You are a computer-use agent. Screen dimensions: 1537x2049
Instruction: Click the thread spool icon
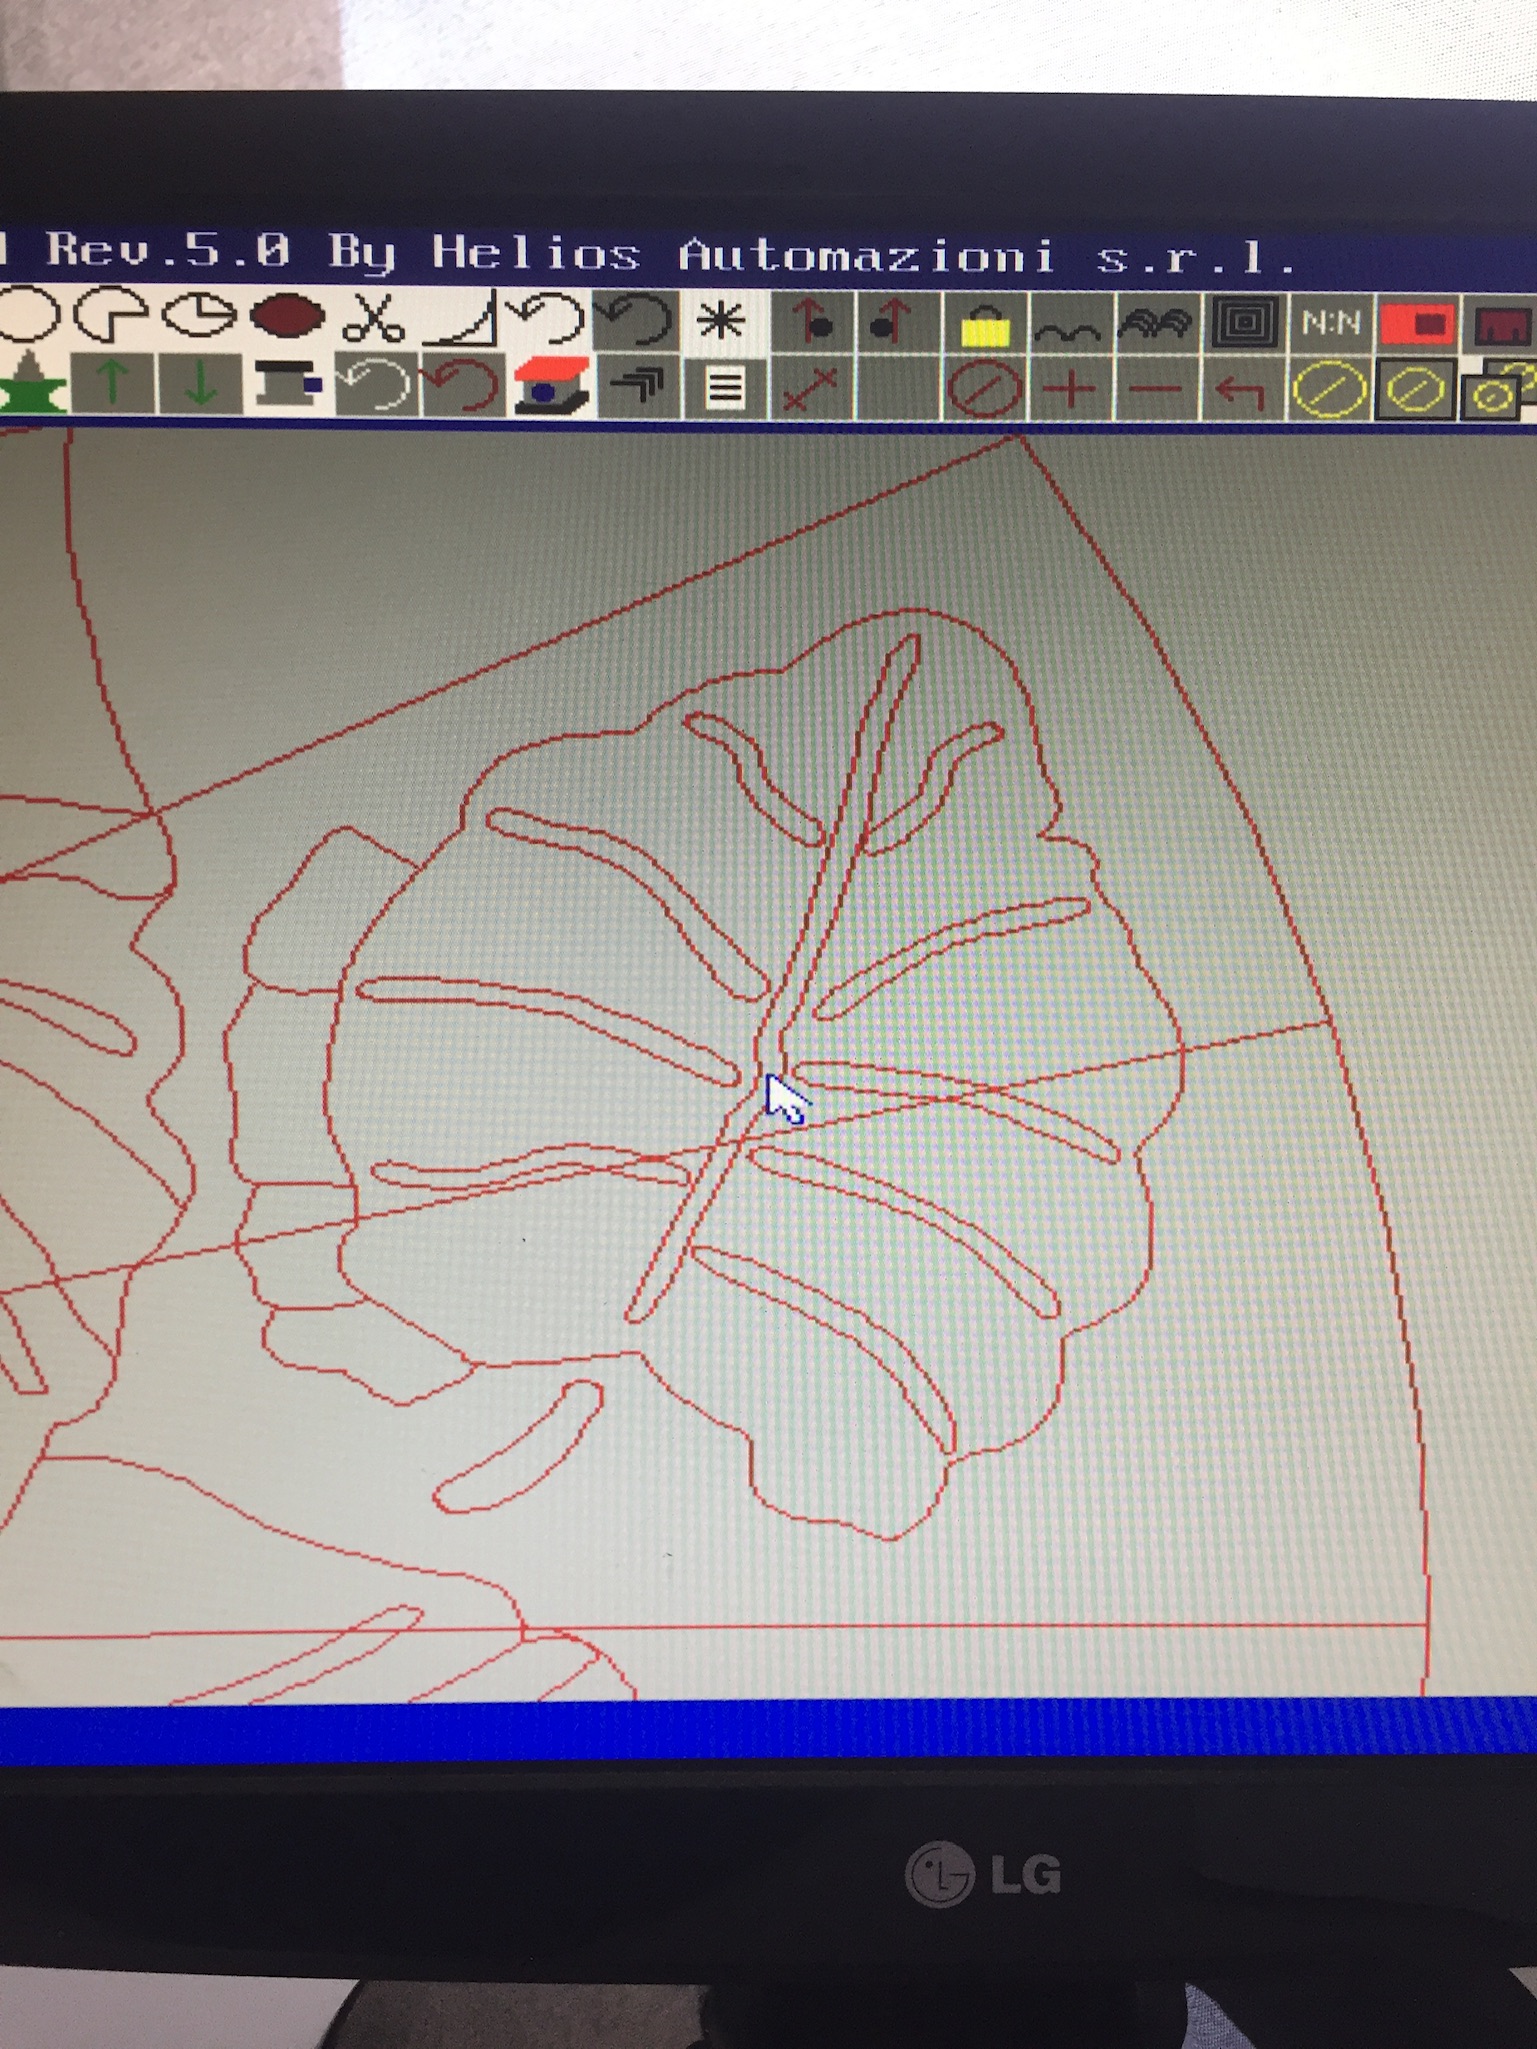(x=288, y=384)
